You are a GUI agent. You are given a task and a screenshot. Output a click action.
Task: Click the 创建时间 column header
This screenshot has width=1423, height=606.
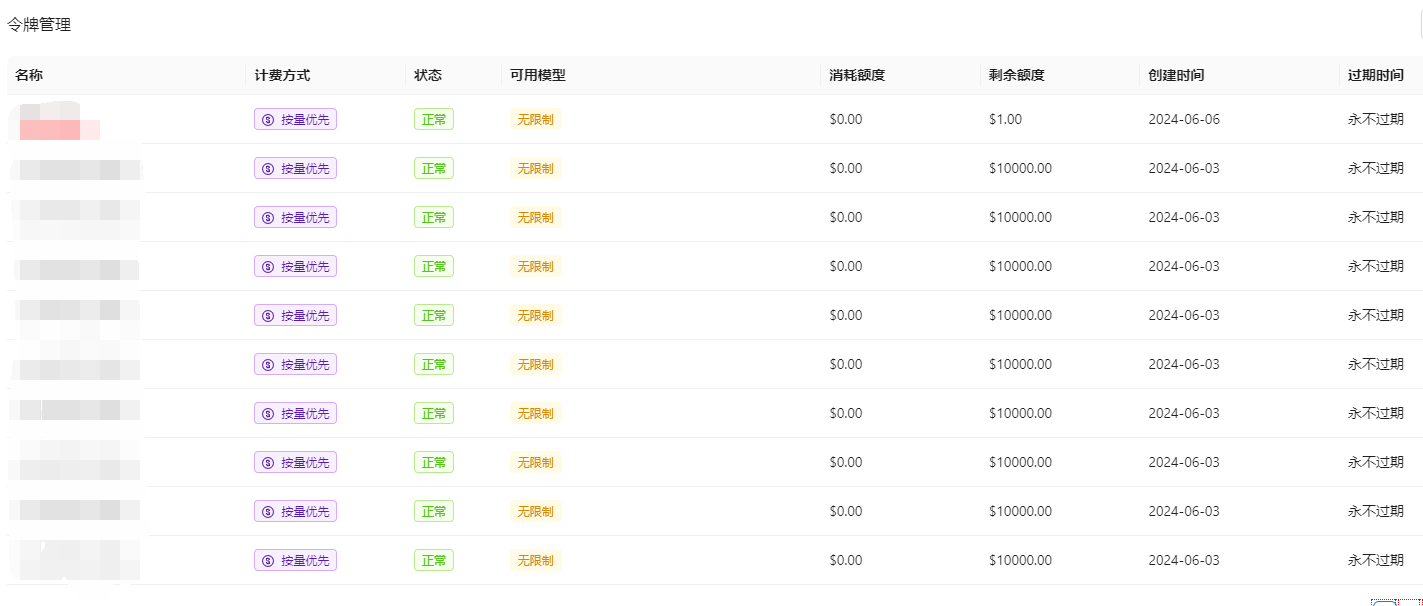[1176, 75]
